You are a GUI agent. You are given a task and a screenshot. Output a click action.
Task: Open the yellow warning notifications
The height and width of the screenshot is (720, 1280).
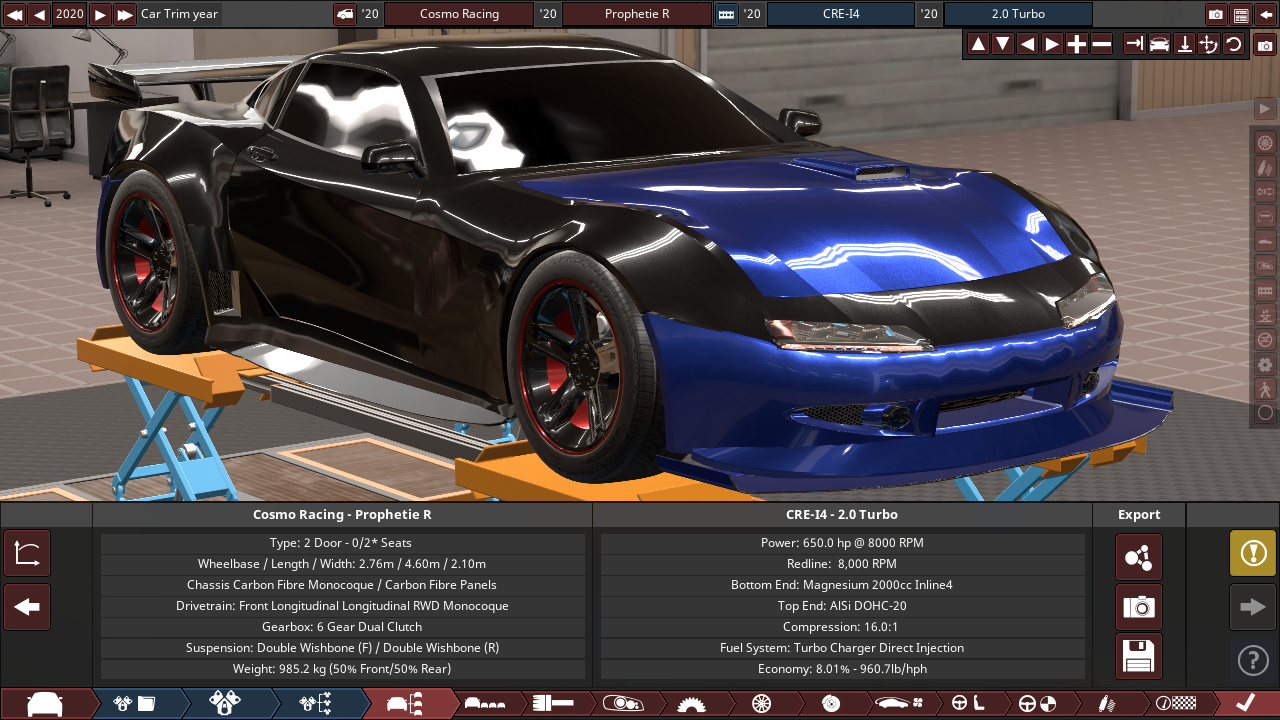coord(1253,554)
